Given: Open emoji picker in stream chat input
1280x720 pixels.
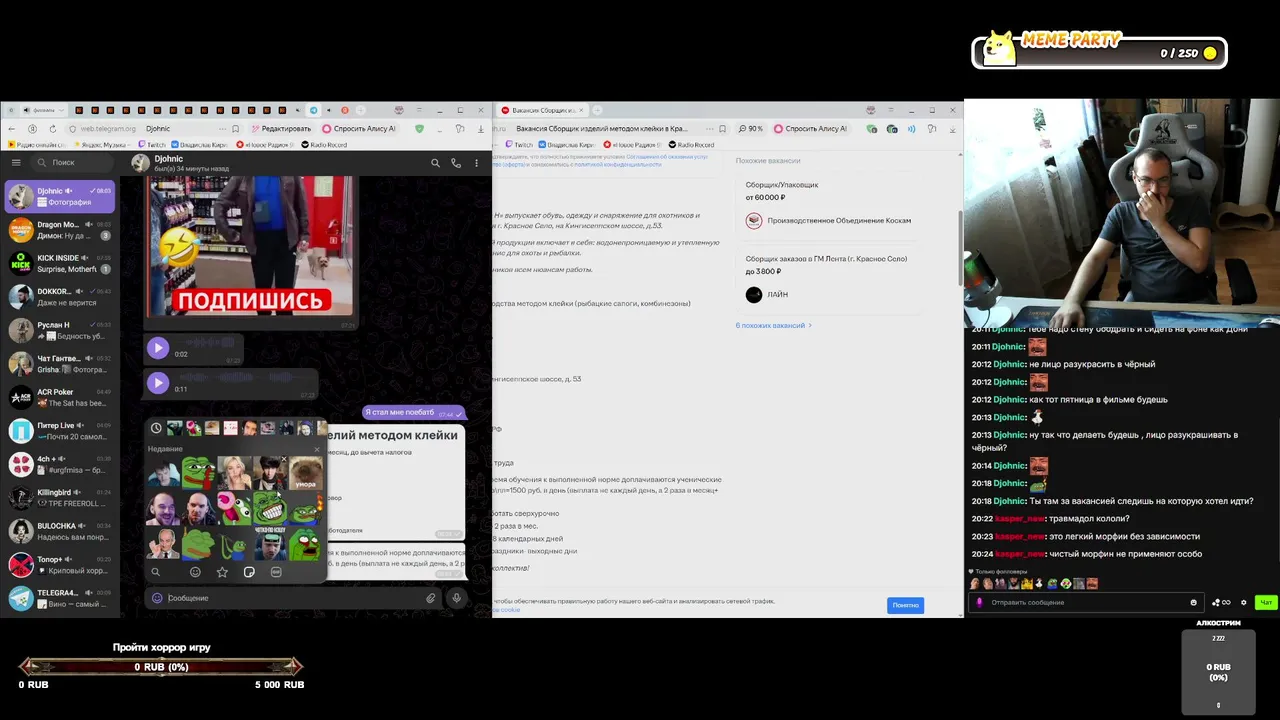Looking at the screenshot, I should [x=1193, y=603].
